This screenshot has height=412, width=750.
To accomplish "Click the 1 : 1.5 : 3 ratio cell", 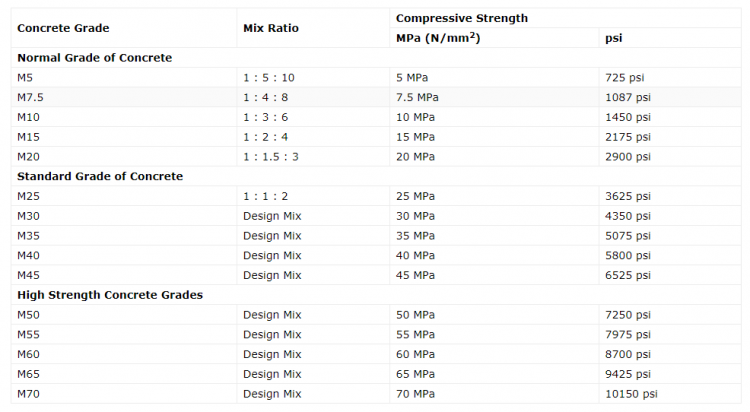I will (x=270, y=157).
